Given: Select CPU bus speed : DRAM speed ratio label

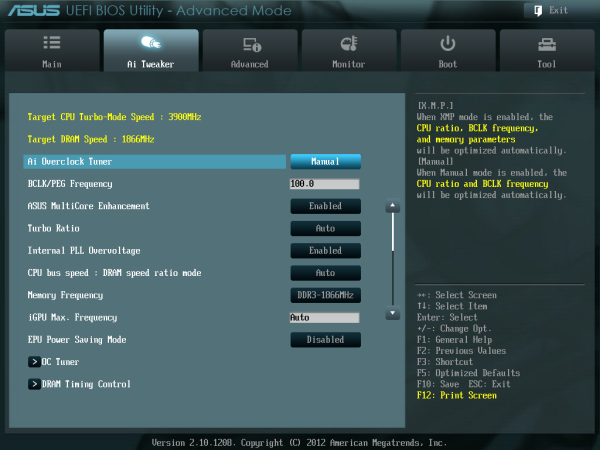Looking at the screenshot, I should (x=114, y=273).
